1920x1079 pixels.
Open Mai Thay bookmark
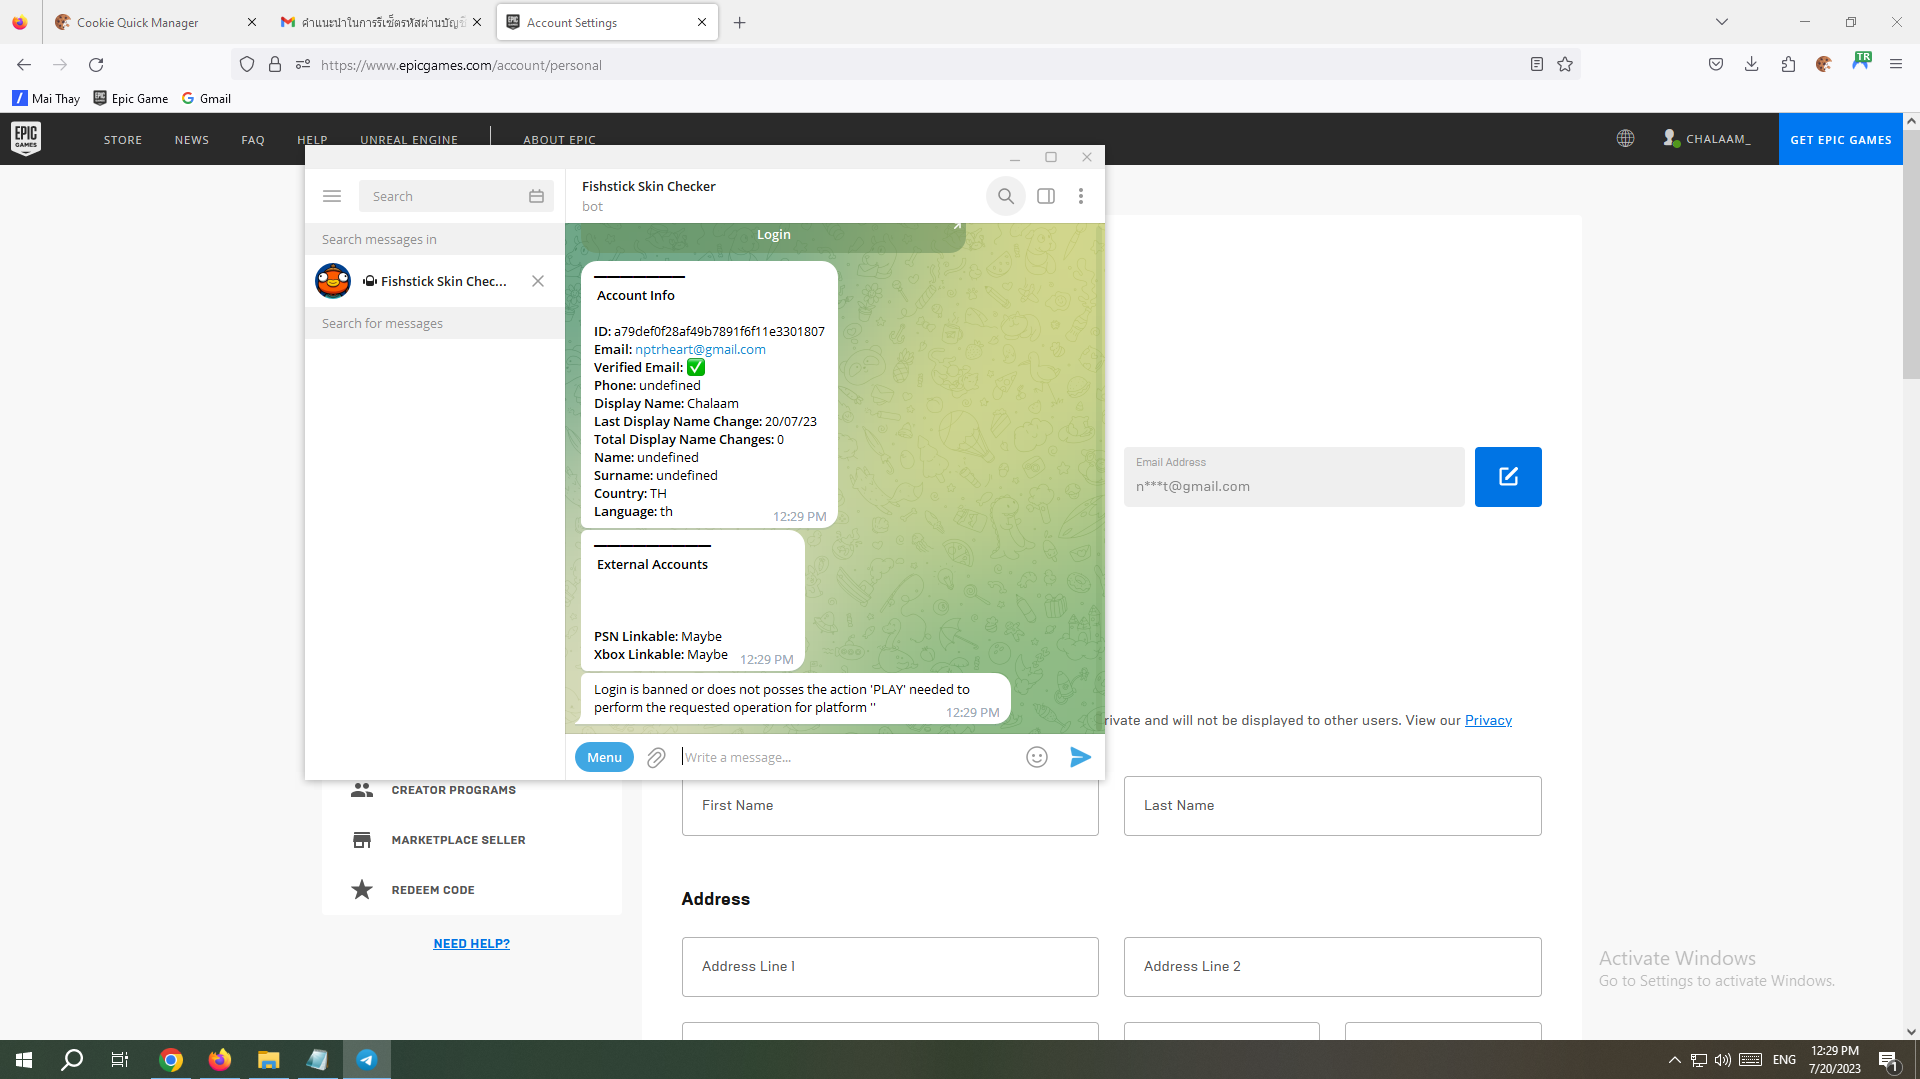coord(46,98)
